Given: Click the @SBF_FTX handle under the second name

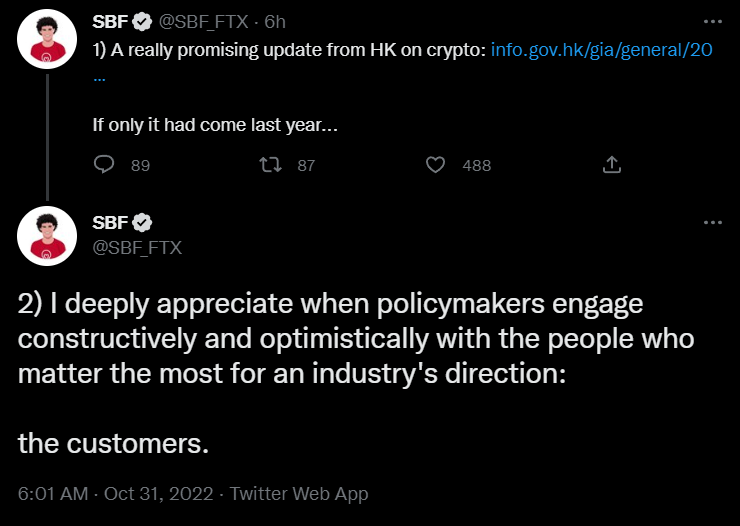Looking at the screenshot, I should [137, 247].
